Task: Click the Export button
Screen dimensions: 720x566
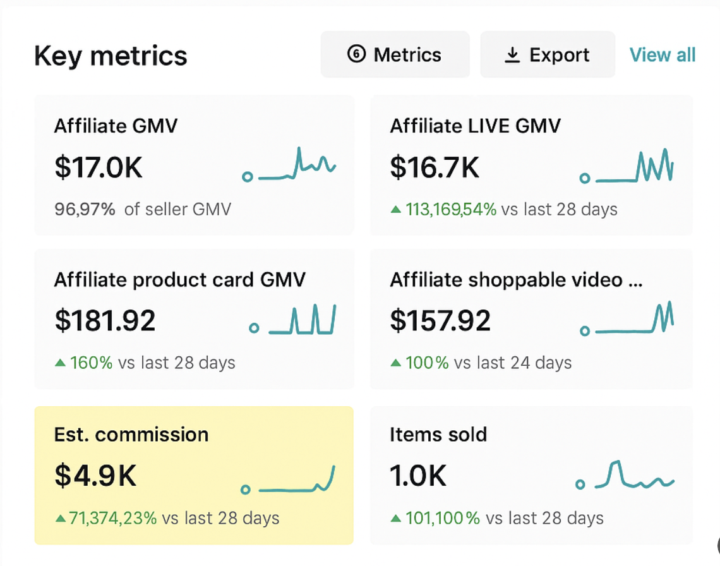Action: (x=546, y=55)
